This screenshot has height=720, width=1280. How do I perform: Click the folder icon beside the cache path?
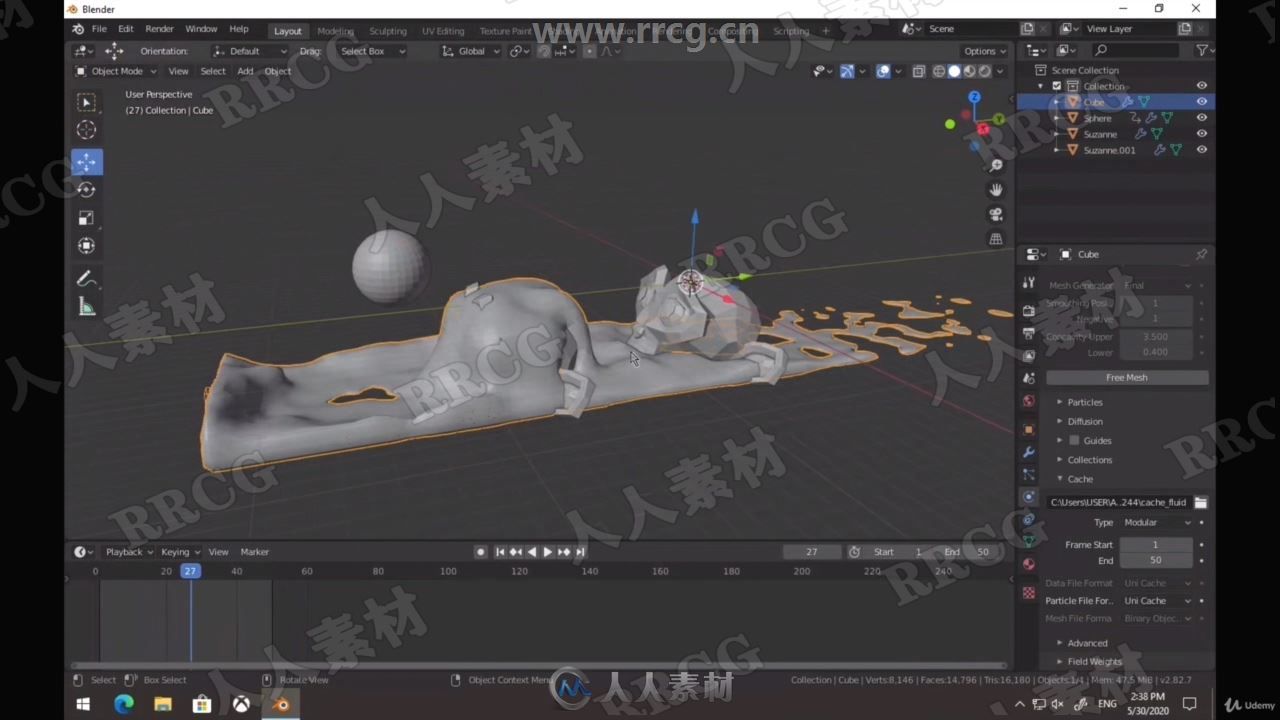click(x=1201, y=502)
